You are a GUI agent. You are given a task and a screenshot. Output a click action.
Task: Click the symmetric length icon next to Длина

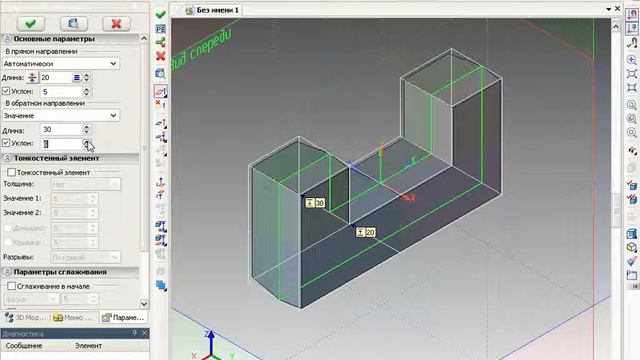click(x=32, y=78)
